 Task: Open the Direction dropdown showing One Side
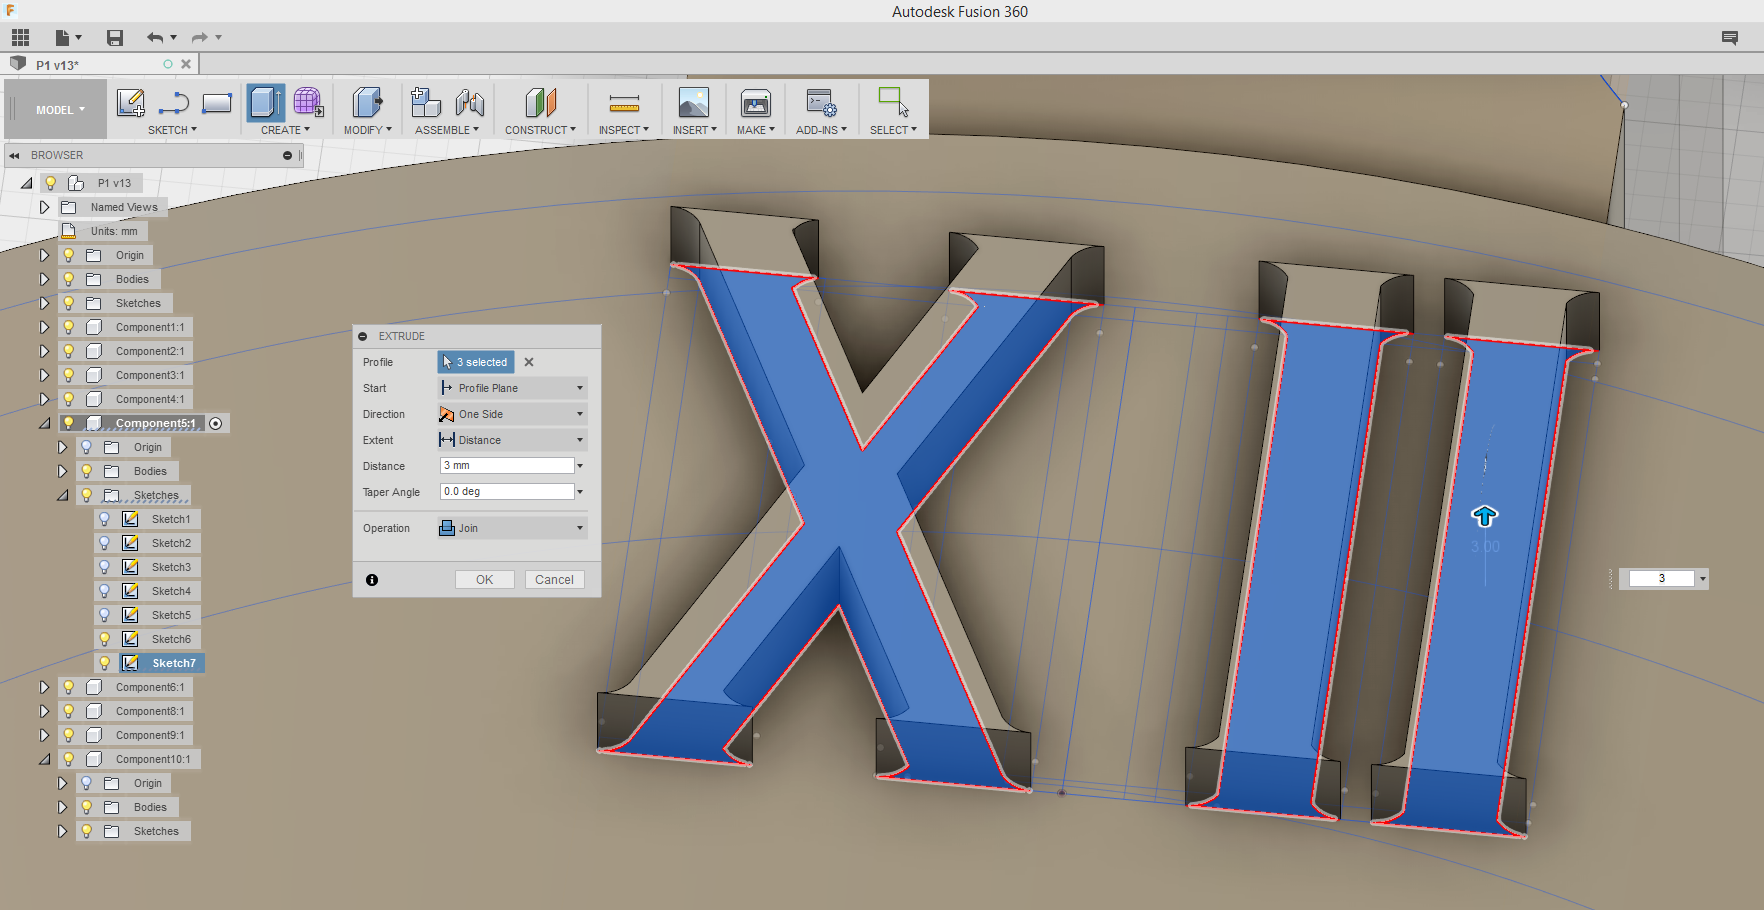pyautogui.click(x=512, y=414)
